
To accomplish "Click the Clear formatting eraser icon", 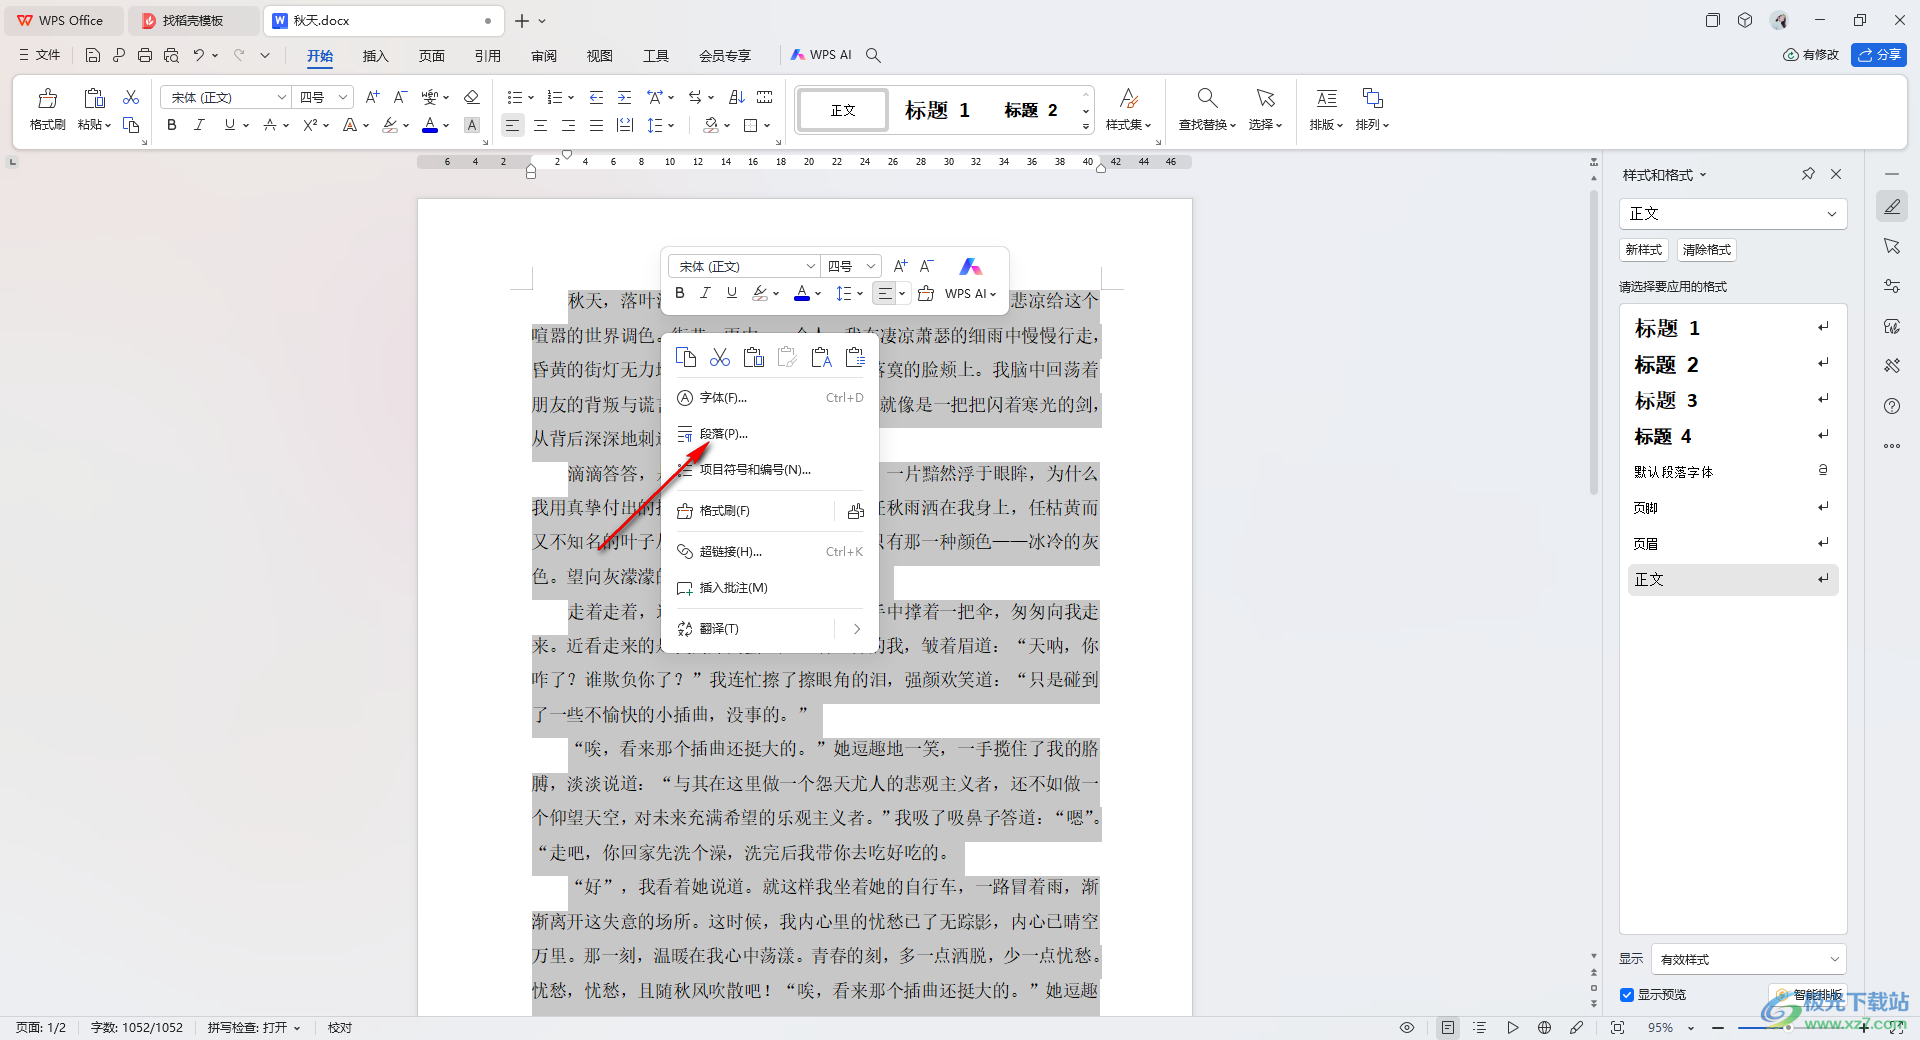I will 472,97.
